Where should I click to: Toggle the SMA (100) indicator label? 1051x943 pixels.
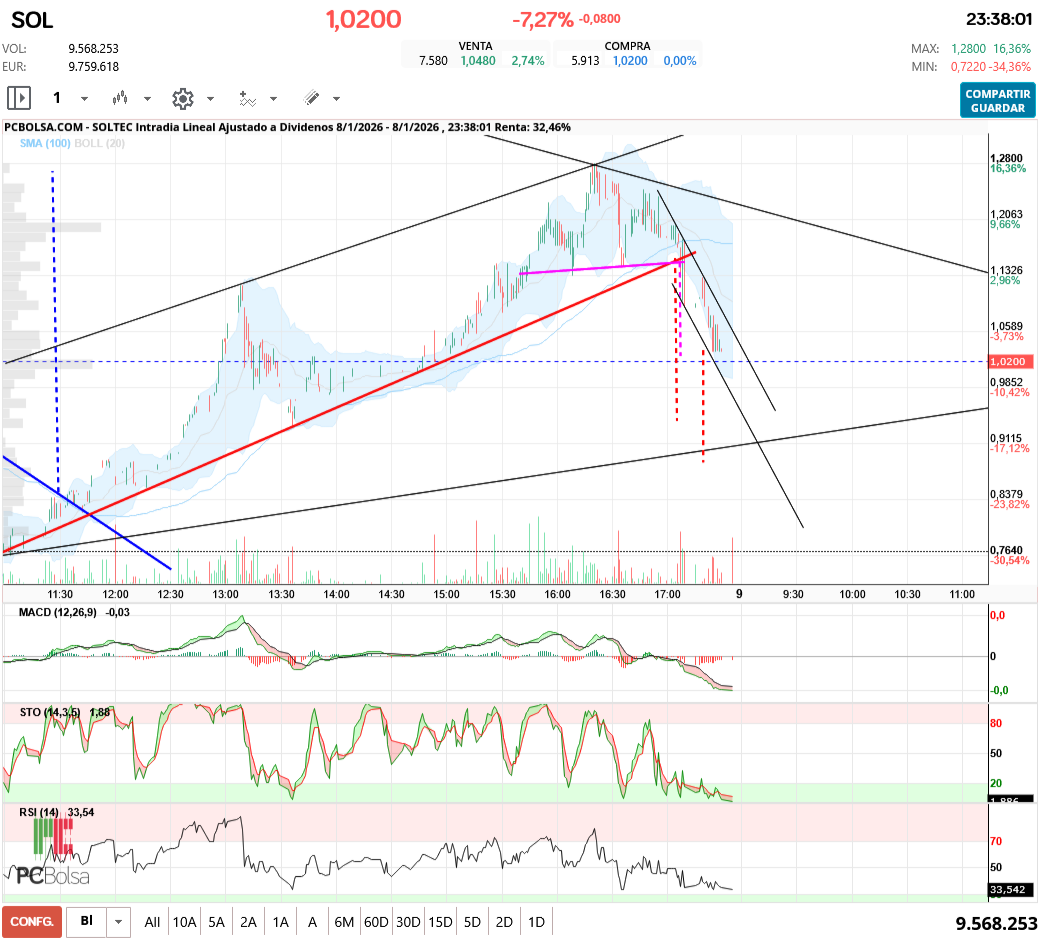coord(44,144)
